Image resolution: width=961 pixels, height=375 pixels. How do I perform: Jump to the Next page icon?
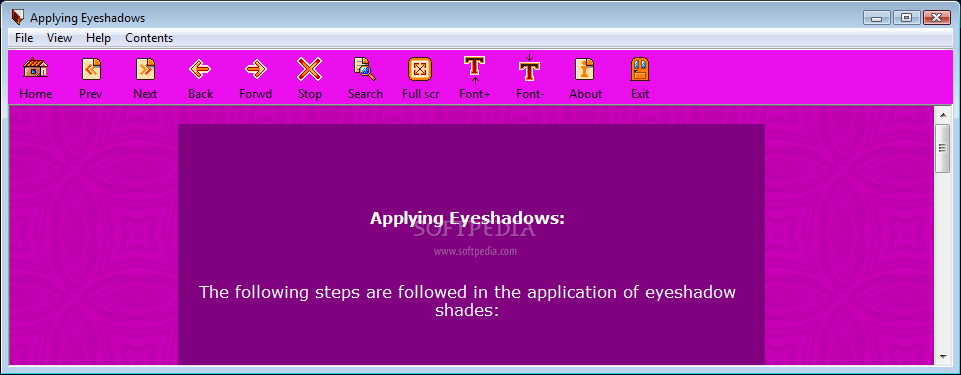pos(145,69)
